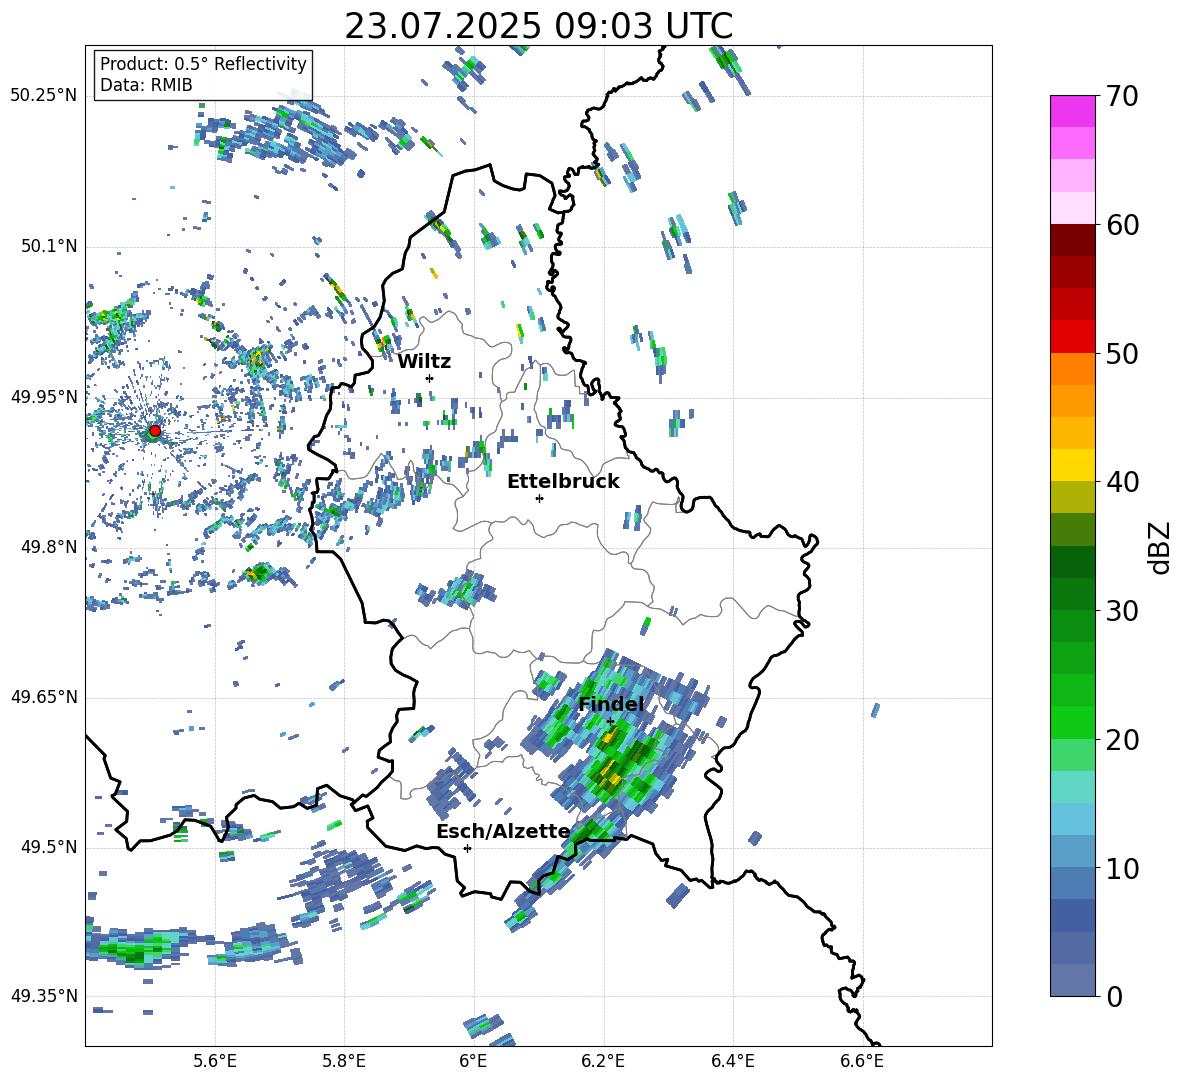Image resolution: width=1184 pixels, height=1081 pixels.
Task: Click the 49.65°N latitude label
Action: coord(44,697)
